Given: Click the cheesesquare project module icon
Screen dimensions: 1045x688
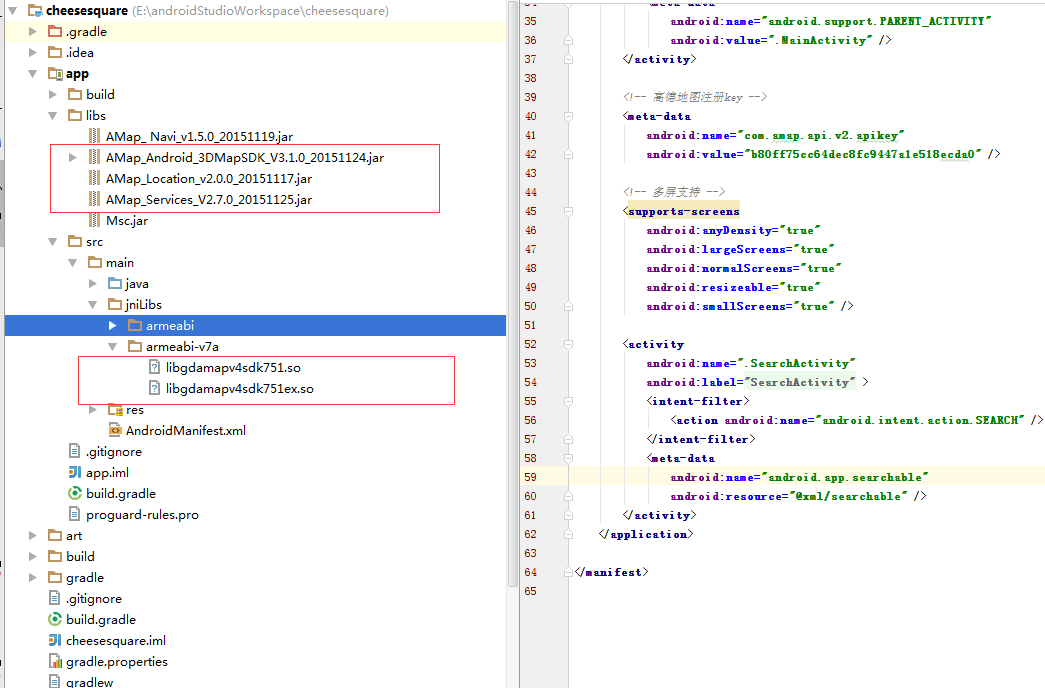Looking at the screenshot, I should 35,11.
